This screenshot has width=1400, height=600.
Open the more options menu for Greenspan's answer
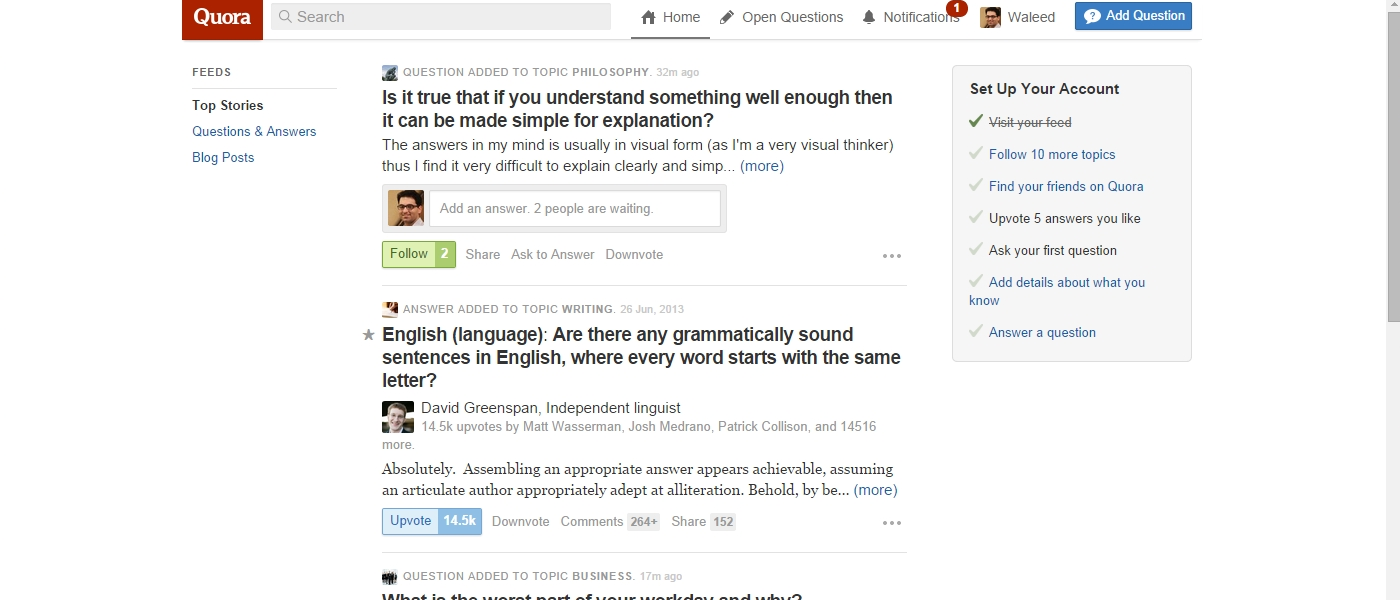coord(892,523)
